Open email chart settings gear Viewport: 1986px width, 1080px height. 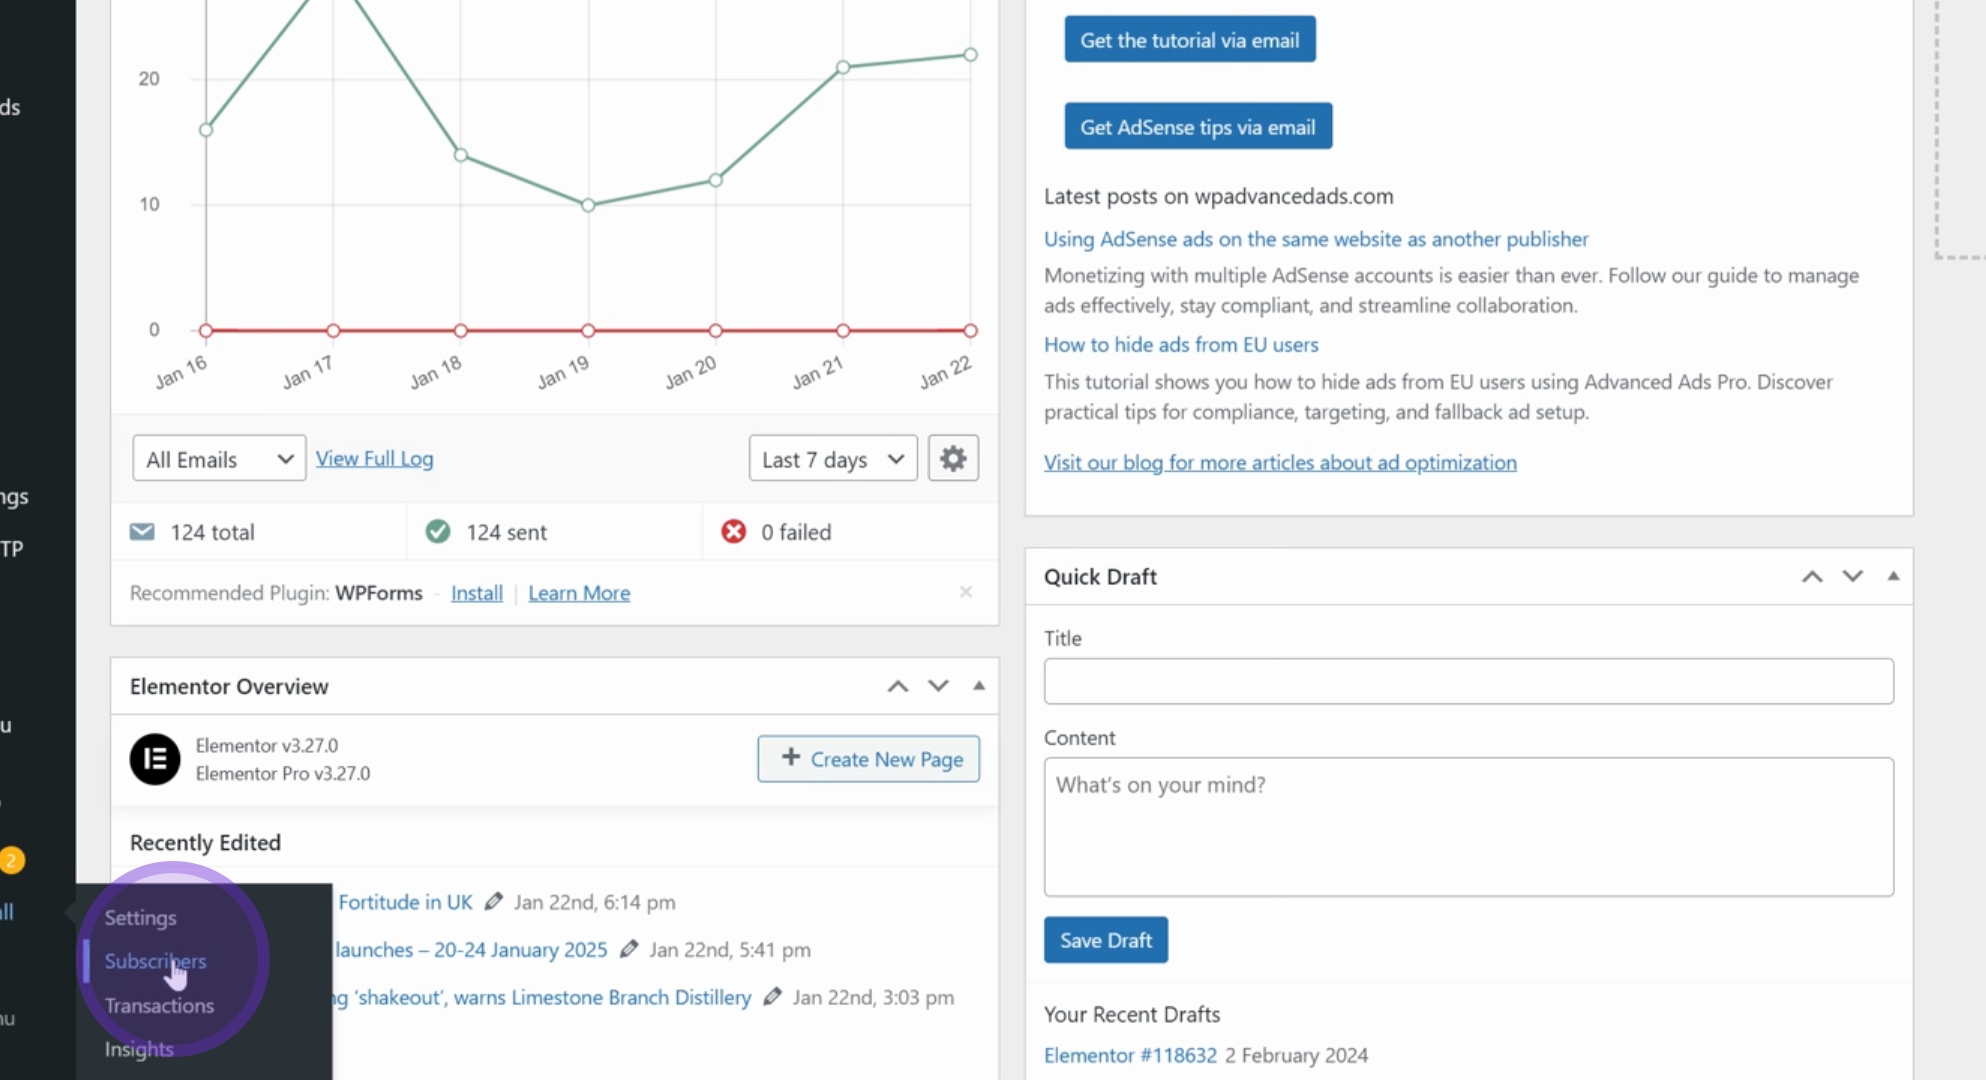pyautogui.click(x=953, y=458)
